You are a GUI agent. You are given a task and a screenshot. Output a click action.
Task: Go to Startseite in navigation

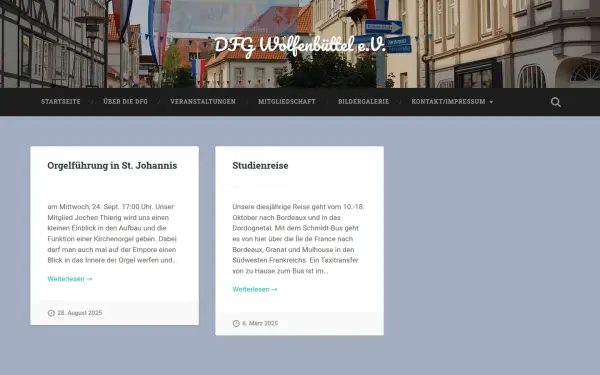(61, 101)
